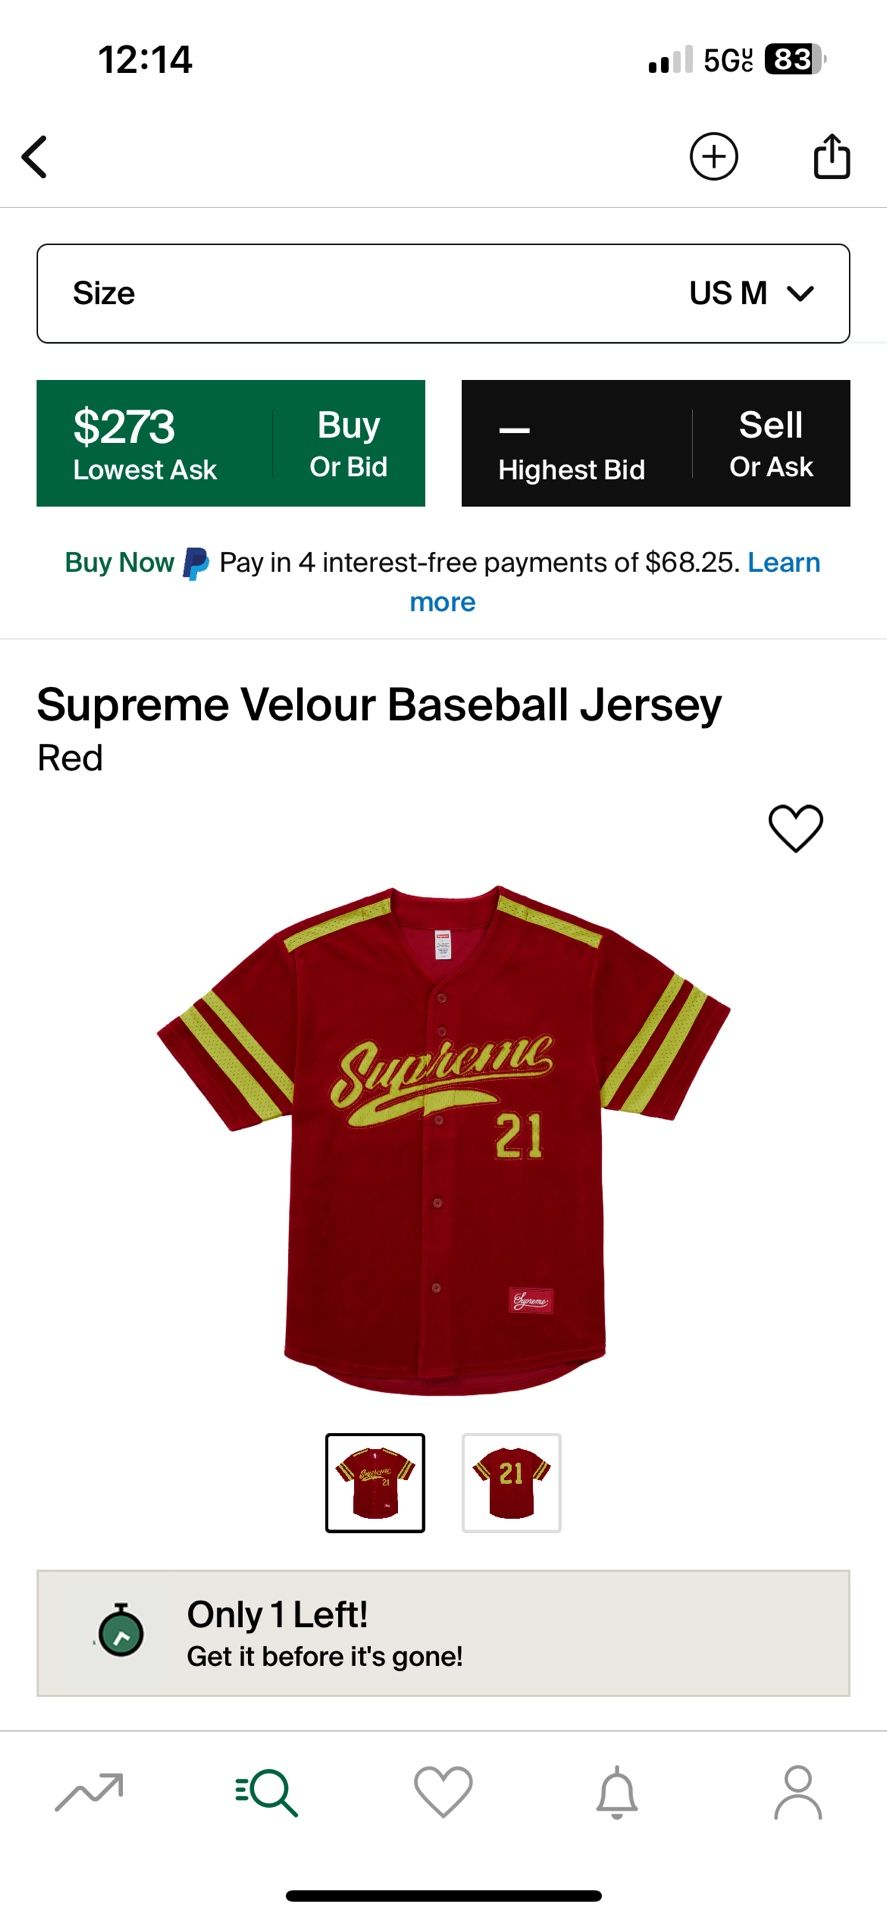Favorite the jersey with the heart icon
This screenshot has height=1920, width=887.
pos(796,828)
